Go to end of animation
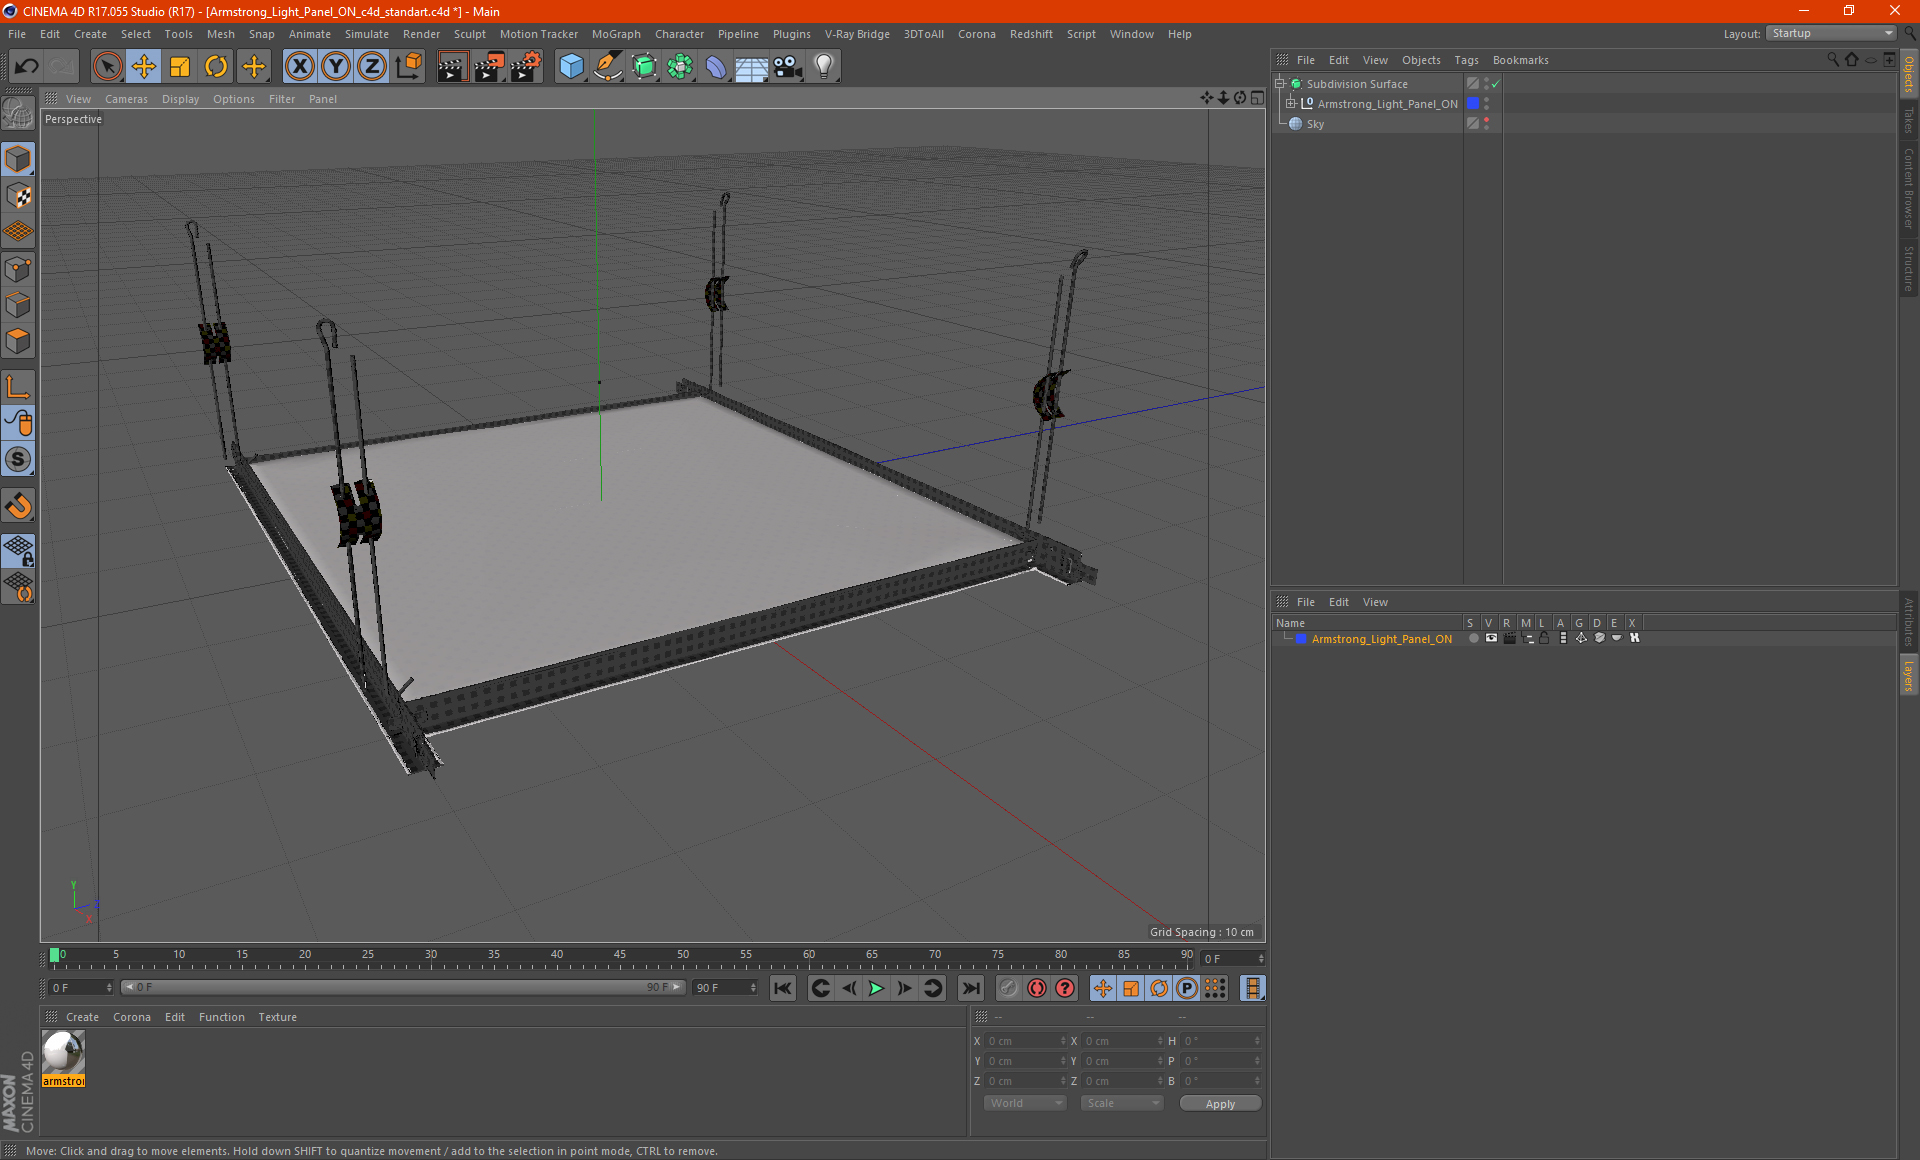 point(970,988)
